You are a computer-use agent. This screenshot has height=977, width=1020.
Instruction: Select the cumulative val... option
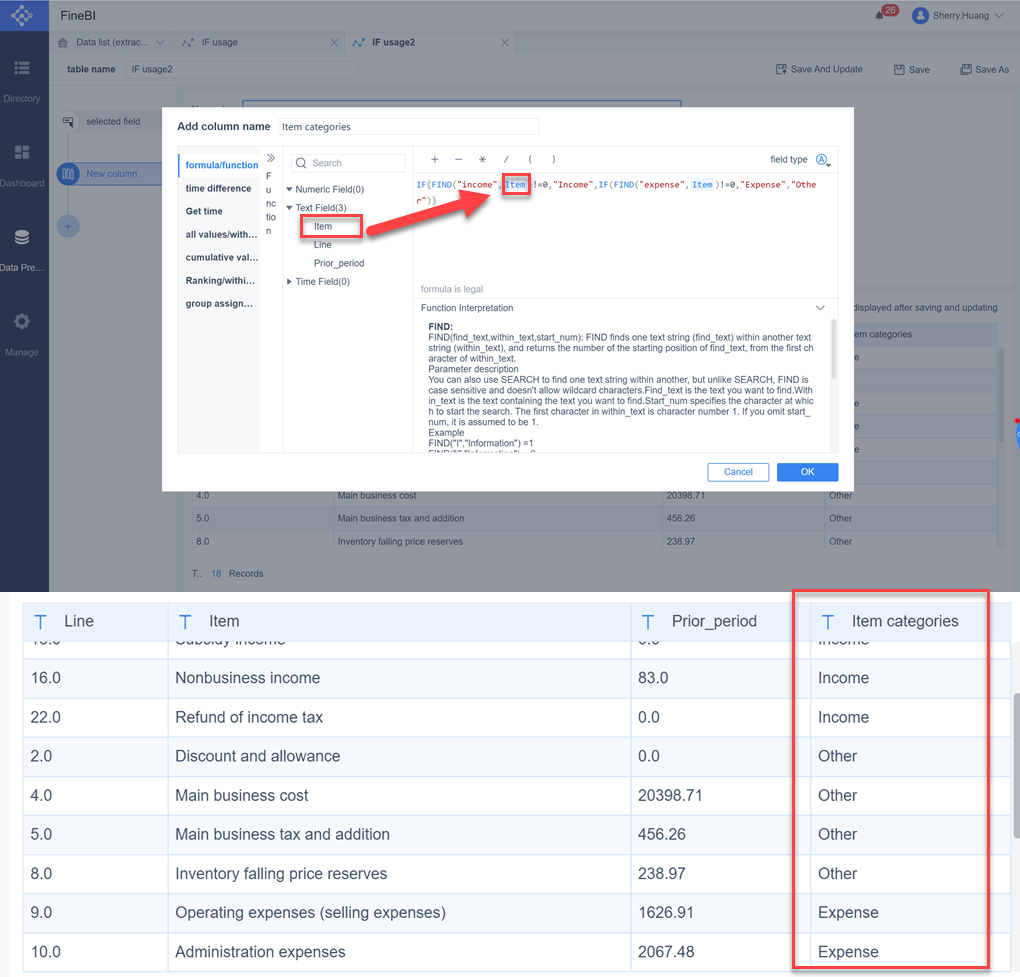point(221,258)
